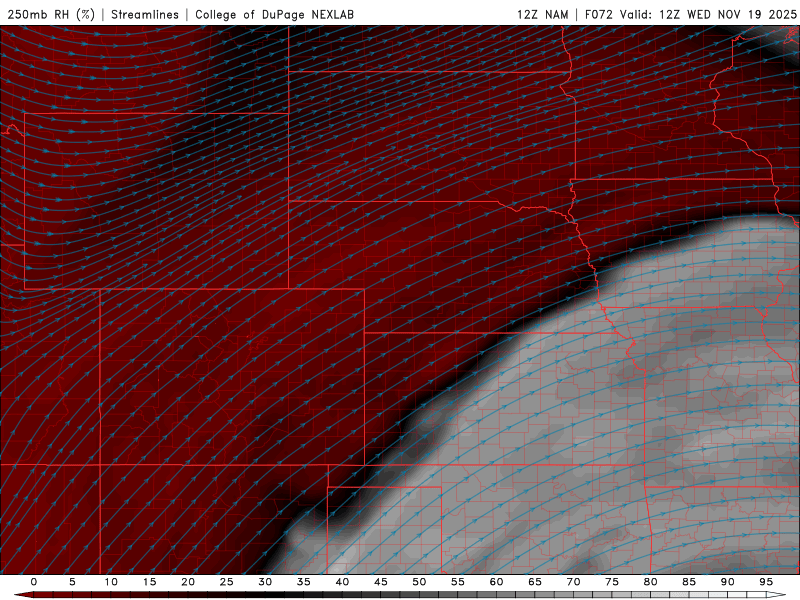The height and width of the screenshot is (600, 800).
Task: Click the '30' colorbar scale label
Action: 265,582
